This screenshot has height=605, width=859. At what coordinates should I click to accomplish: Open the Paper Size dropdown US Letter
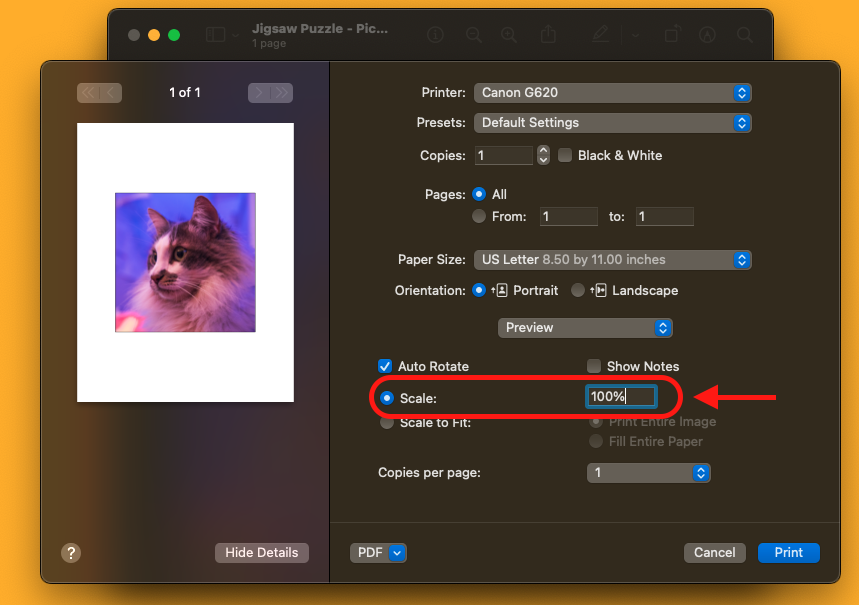tap(612, 260)
